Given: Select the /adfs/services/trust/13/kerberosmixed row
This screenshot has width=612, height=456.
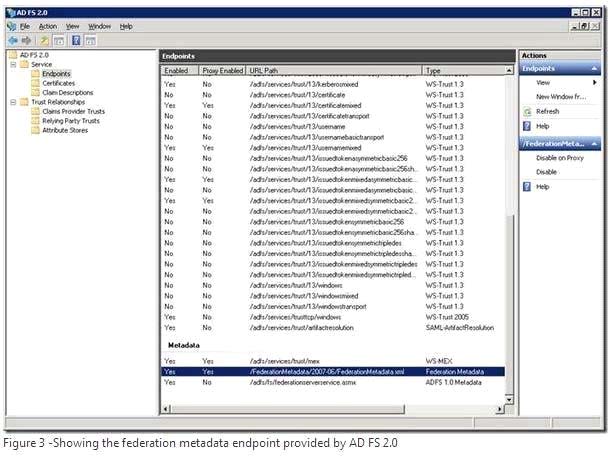Looking at the screenshot, I should (x=333, y=84).
